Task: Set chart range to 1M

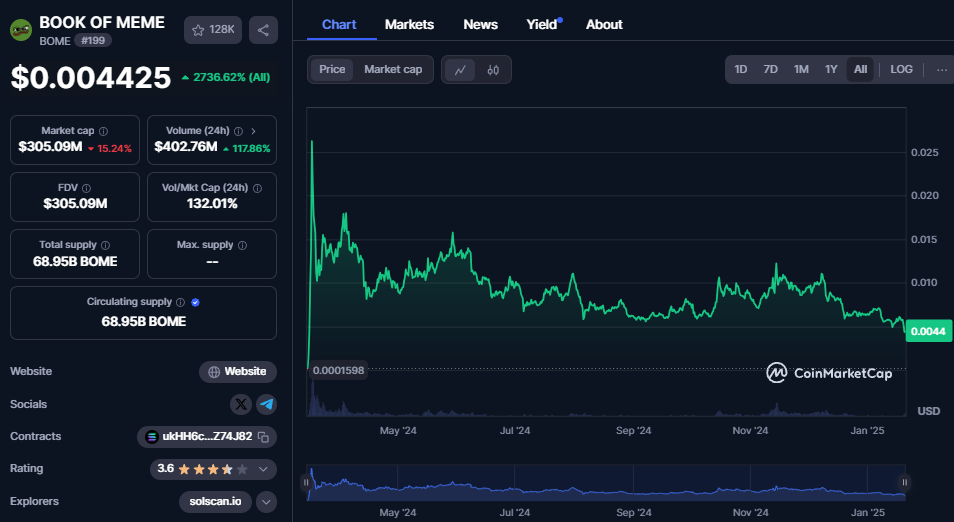Action: pos(801,69)
